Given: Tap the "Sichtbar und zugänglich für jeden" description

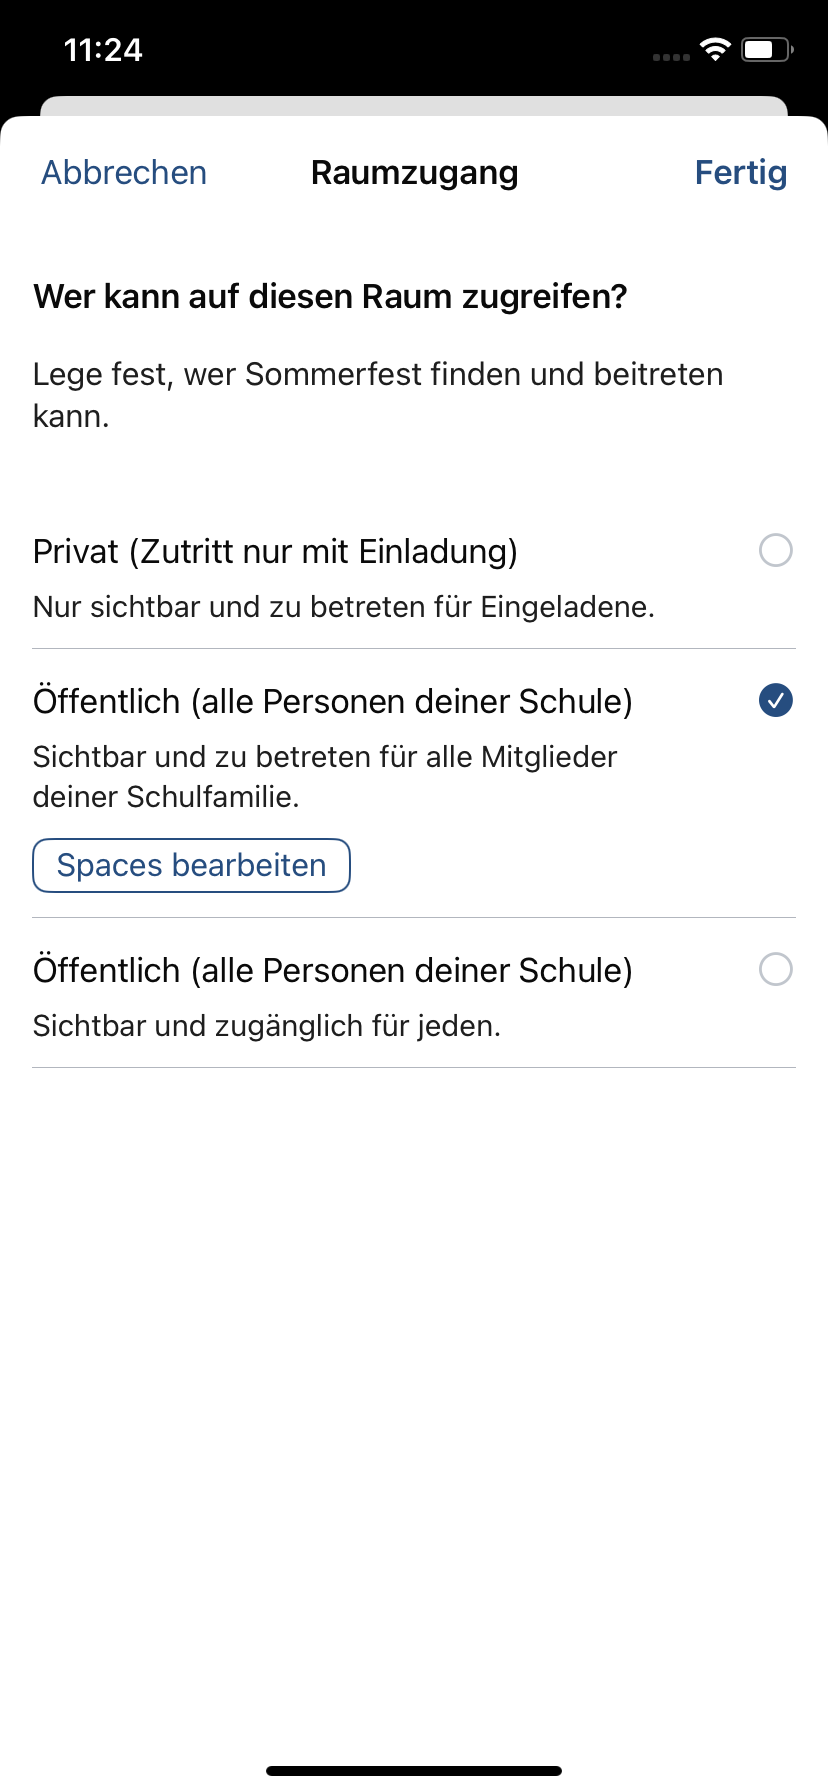Looking at the screenshot, I should tap(266, 1026).
